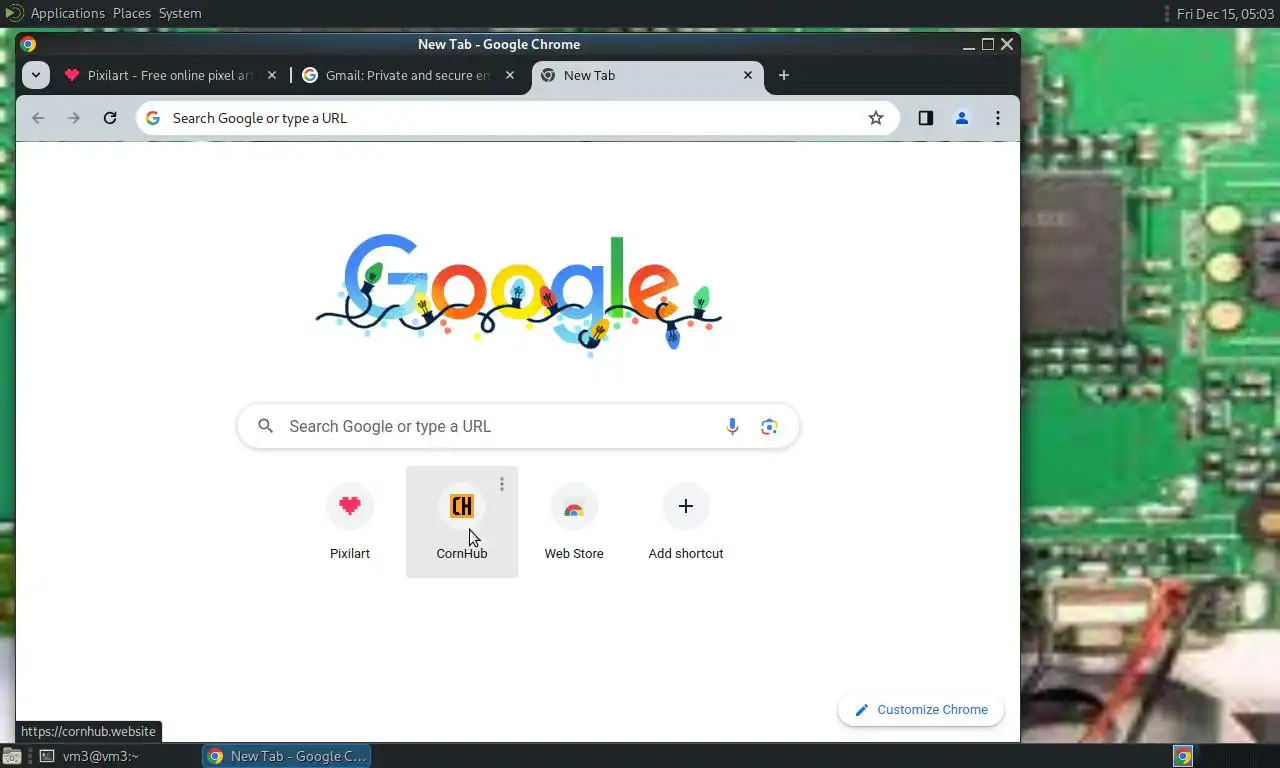Click the Chrome icon in bottom panel tray
1280x768 pixels.
(x=1183, y=756)
